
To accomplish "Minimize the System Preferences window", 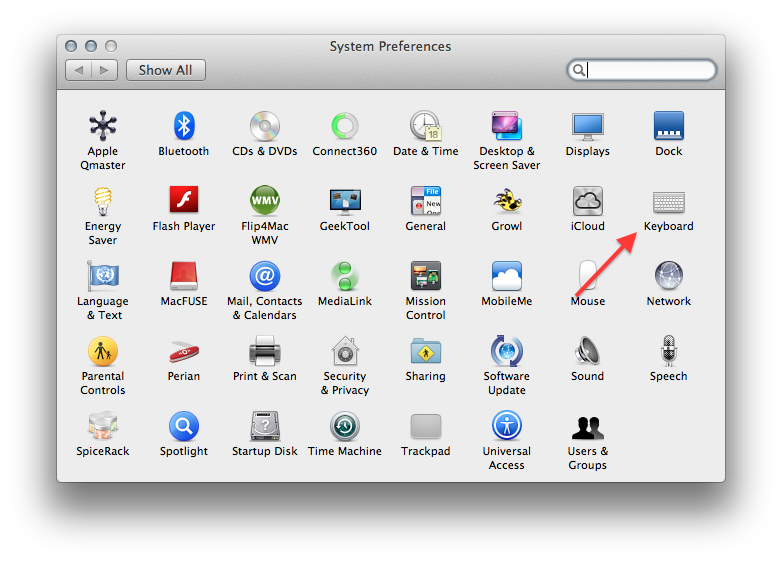I will pos(91,46).
